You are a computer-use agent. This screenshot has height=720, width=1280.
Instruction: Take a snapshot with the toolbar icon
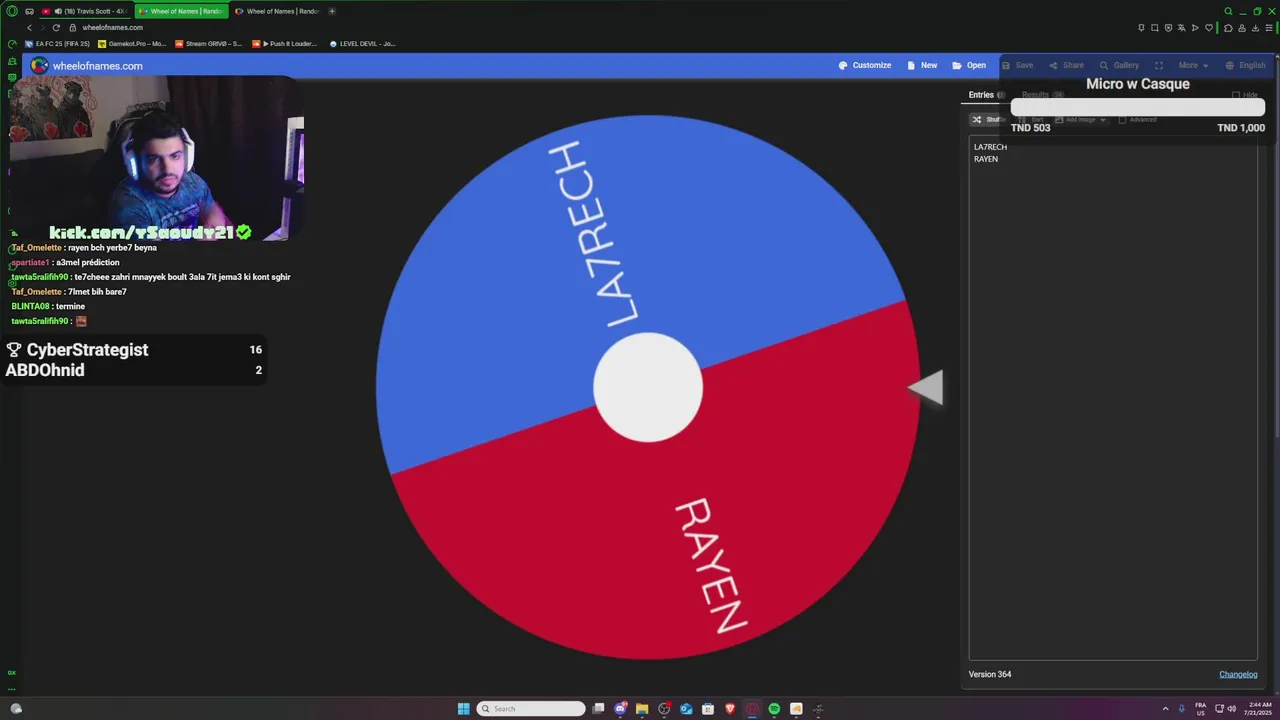[1154, 27]
